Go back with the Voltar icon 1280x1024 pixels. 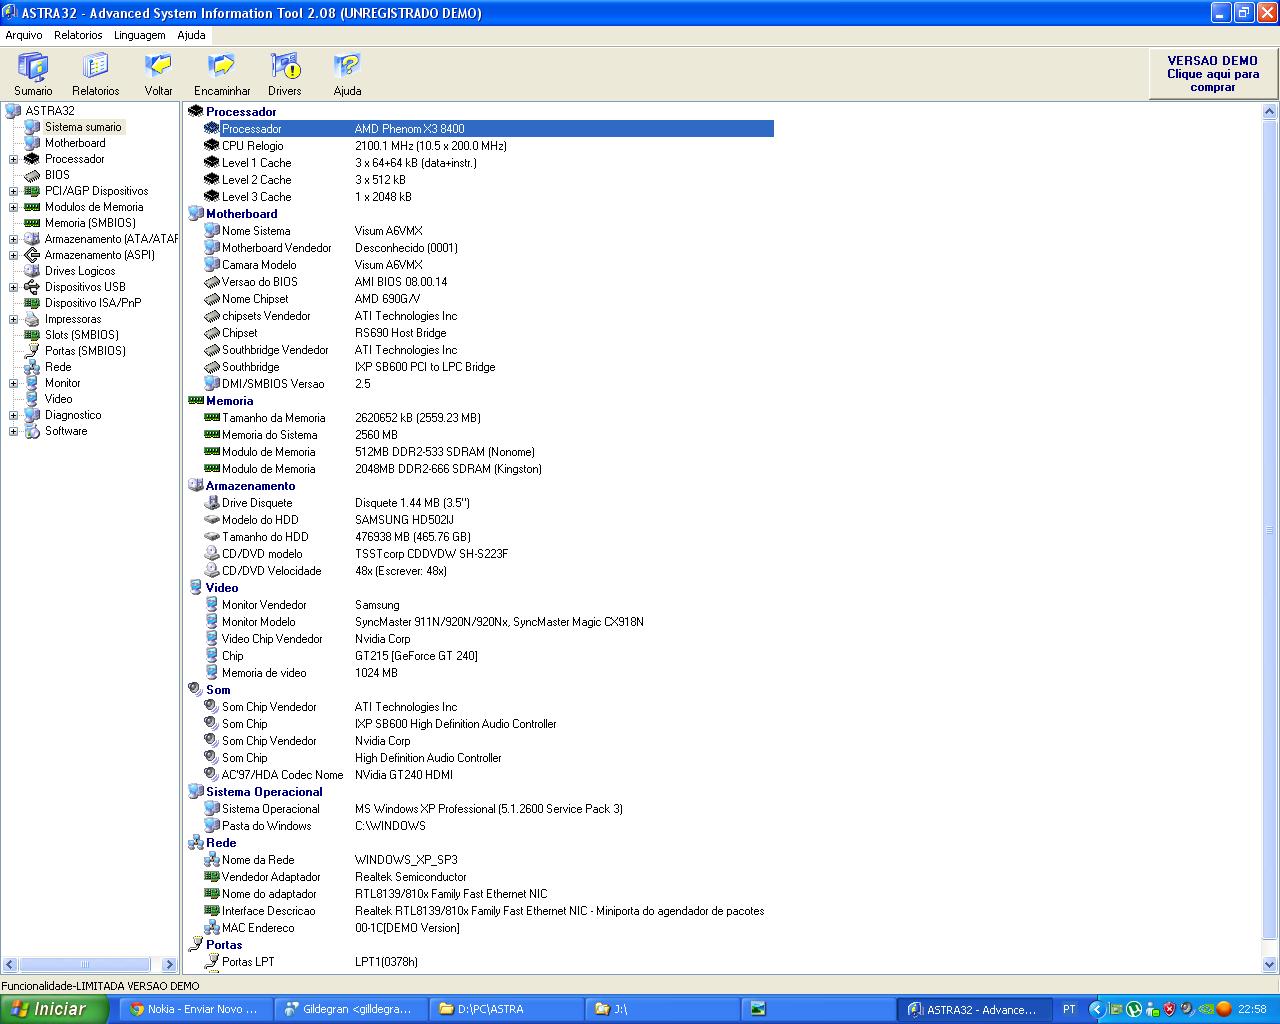[158, 75]
